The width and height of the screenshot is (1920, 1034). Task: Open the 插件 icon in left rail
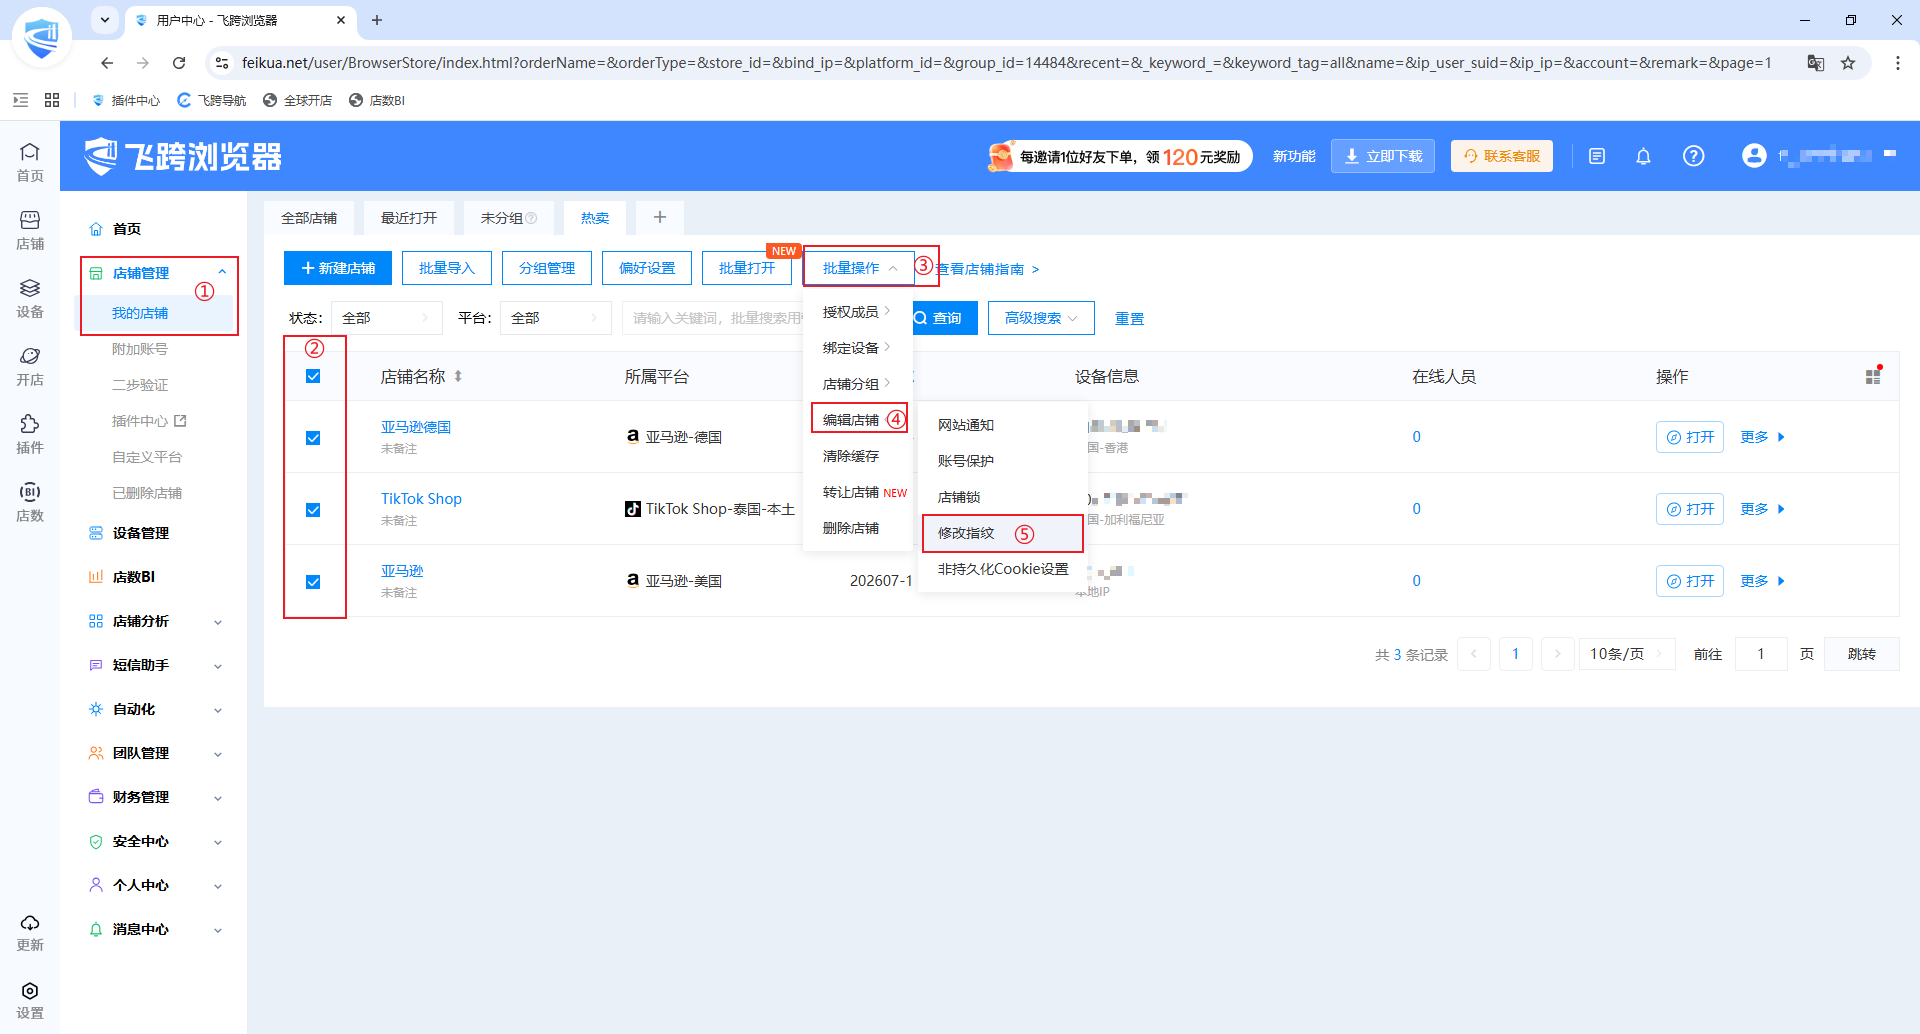click(30, 434)
